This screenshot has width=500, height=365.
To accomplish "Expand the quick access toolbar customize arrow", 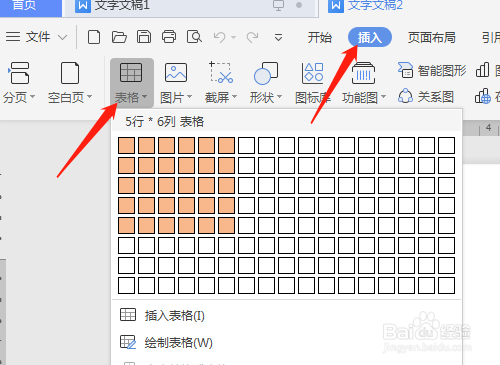I will pyautogui.click(x=278, y=37).
